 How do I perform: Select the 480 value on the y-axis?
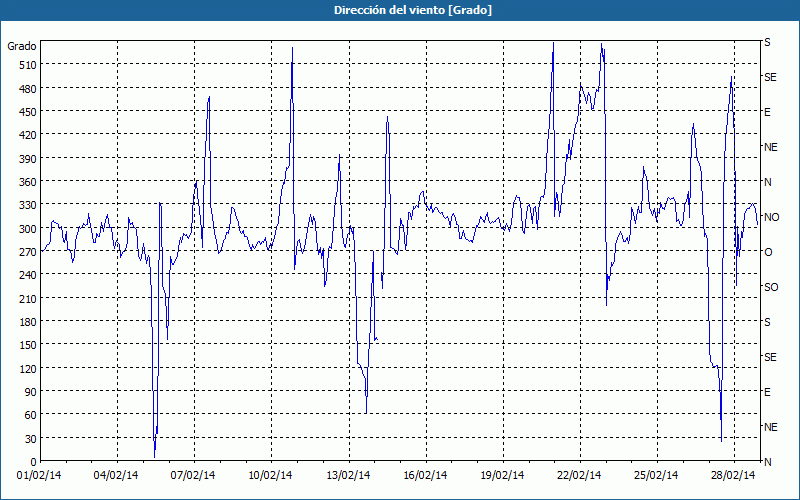pyautogui.click(x=28, y=89)
